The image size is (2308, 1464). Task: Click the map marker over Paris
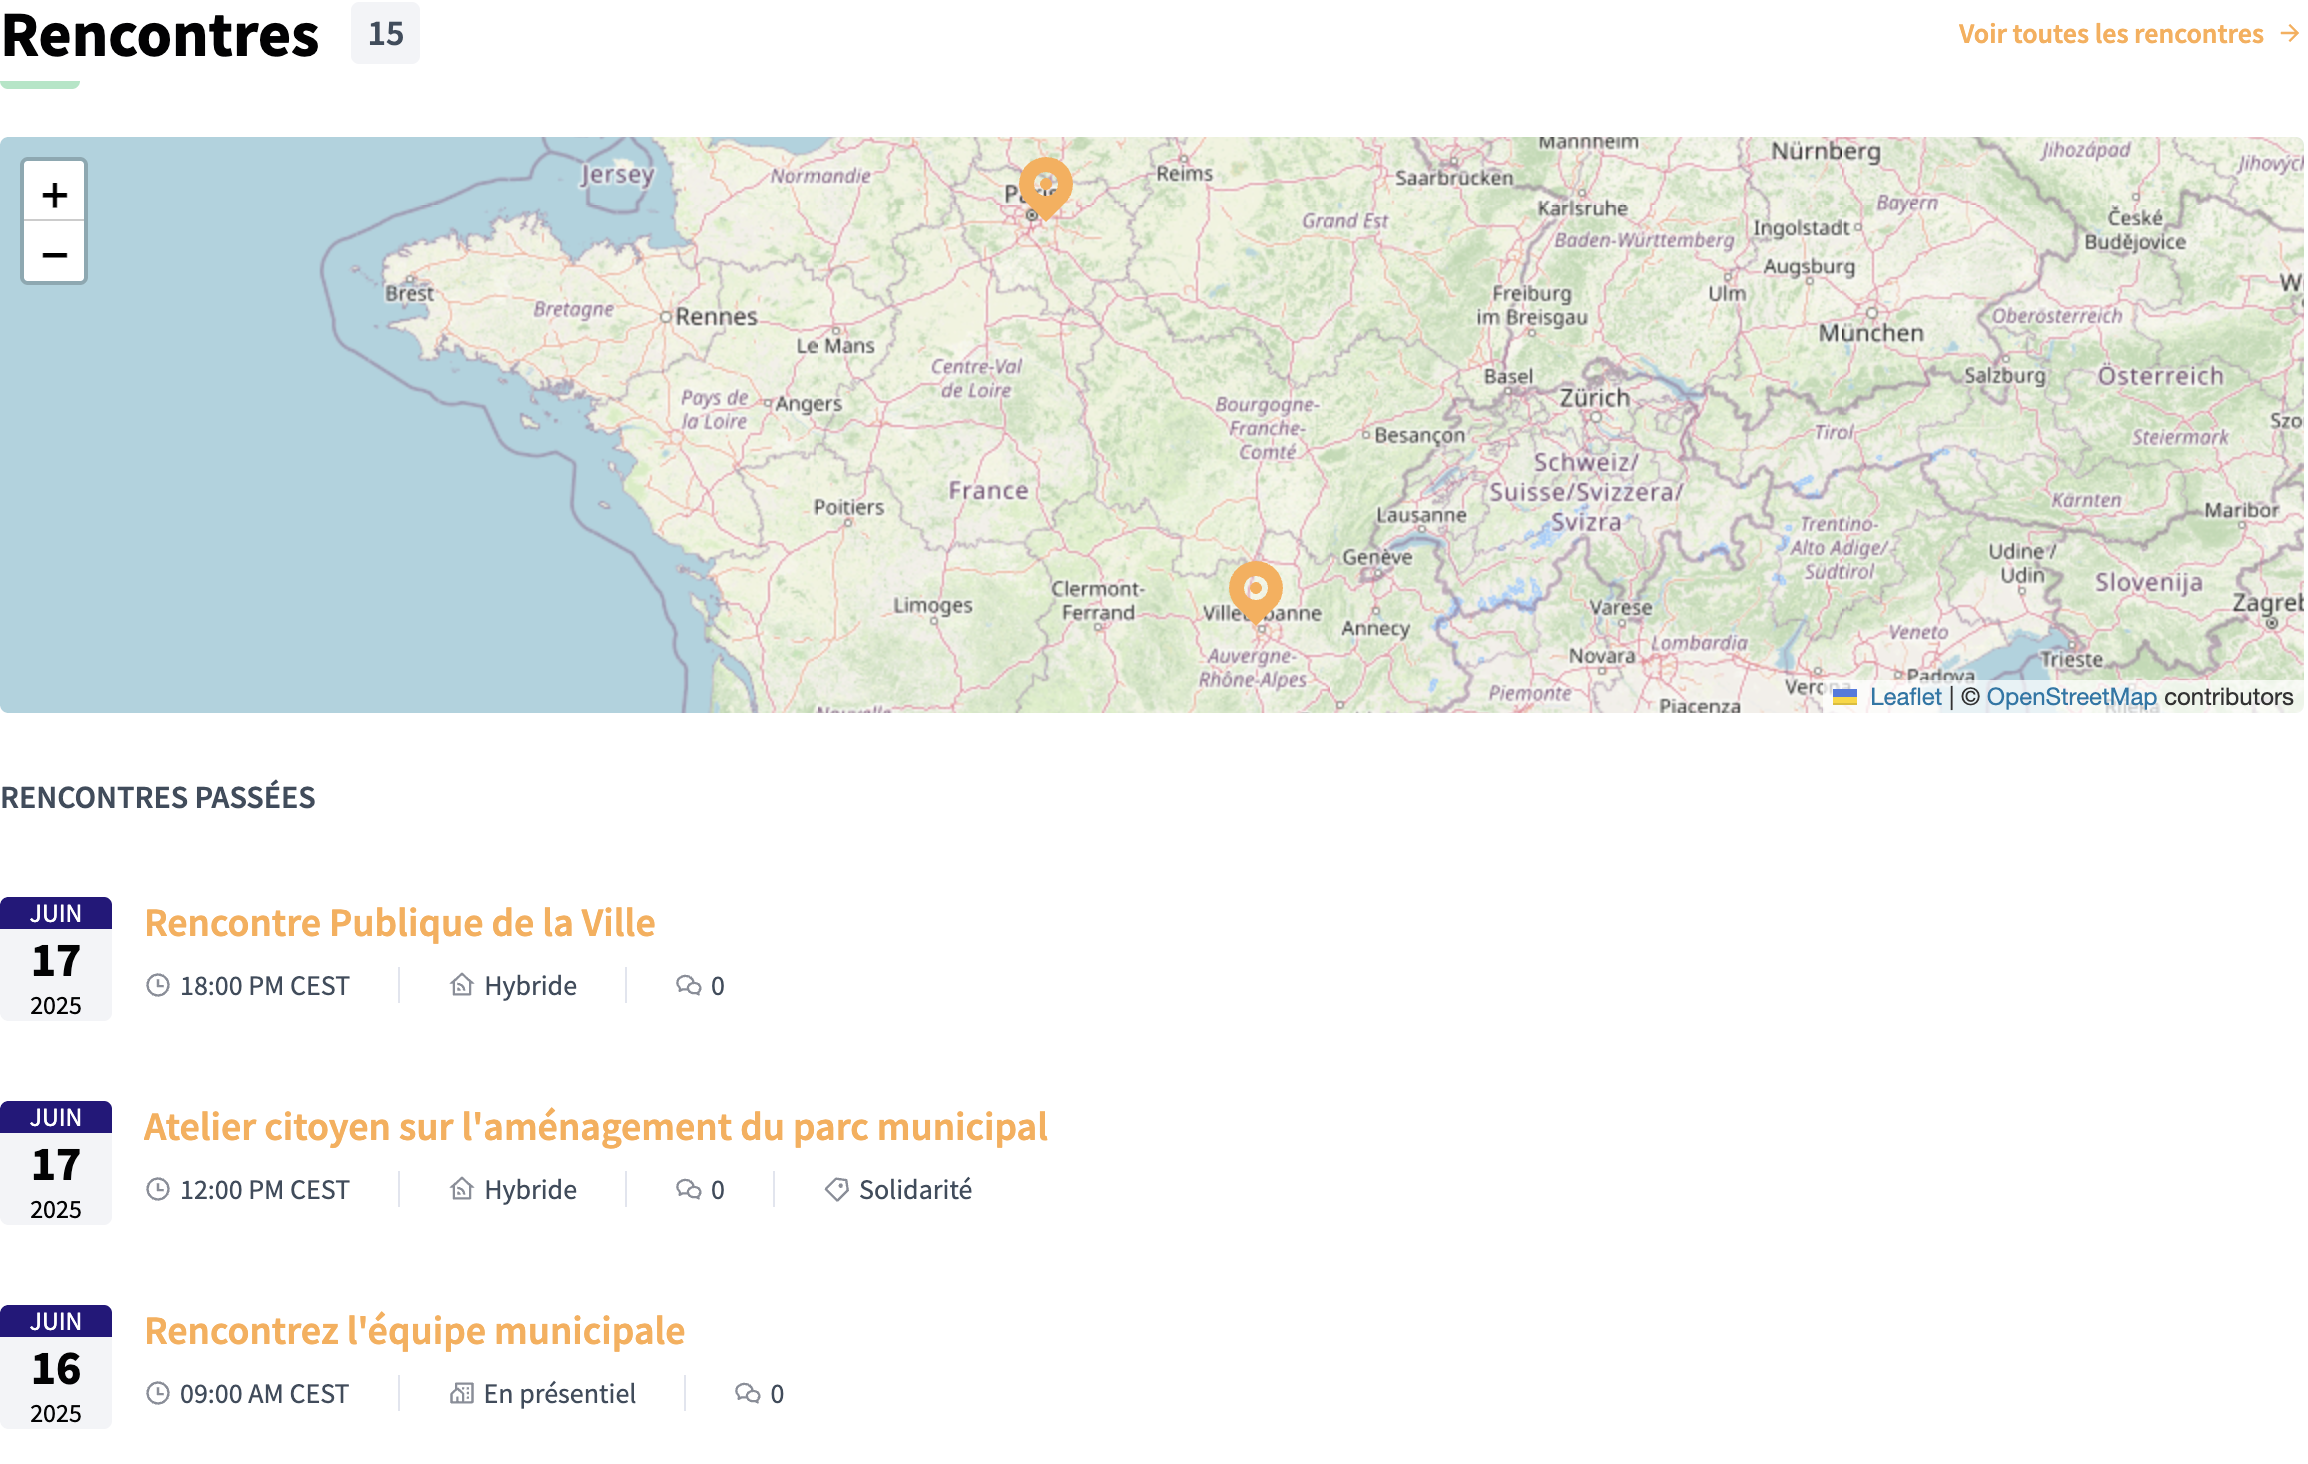1045,185
